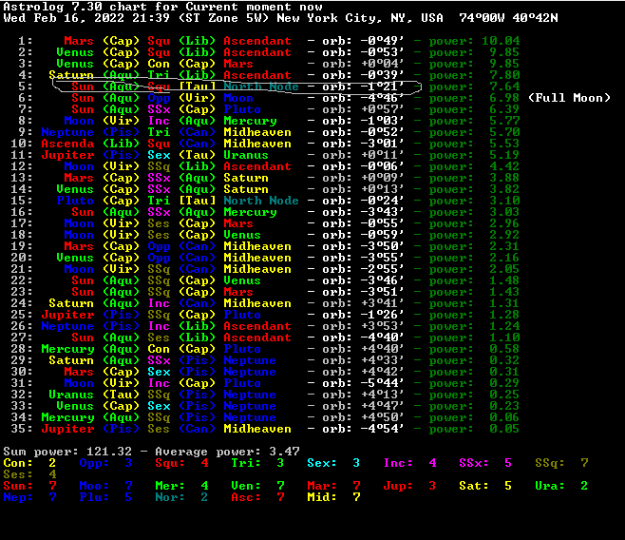Click 'Pluto' at end of row 7
625x540 pixels.
click(242, 109)
